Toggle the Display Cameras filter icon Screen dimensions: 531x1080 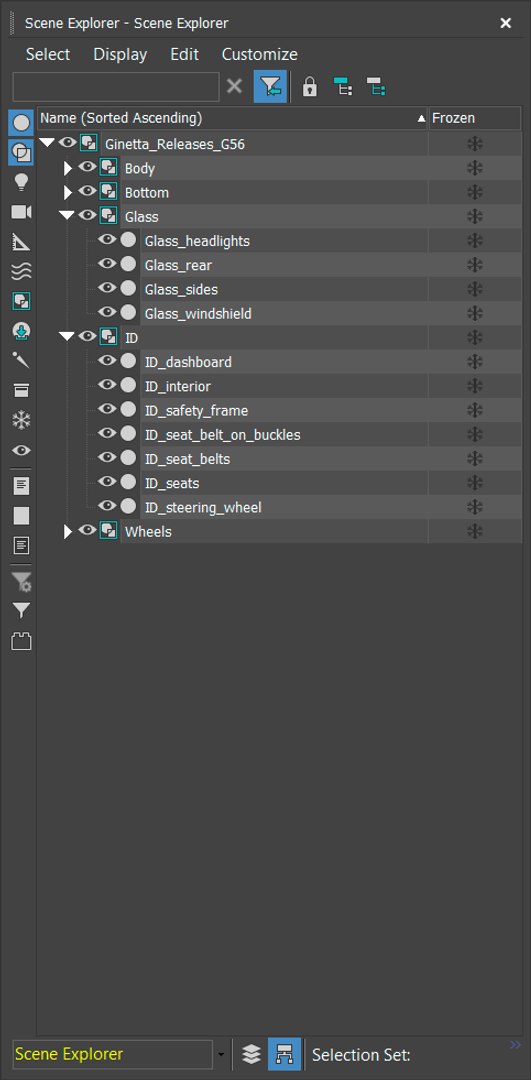[21, 212]
